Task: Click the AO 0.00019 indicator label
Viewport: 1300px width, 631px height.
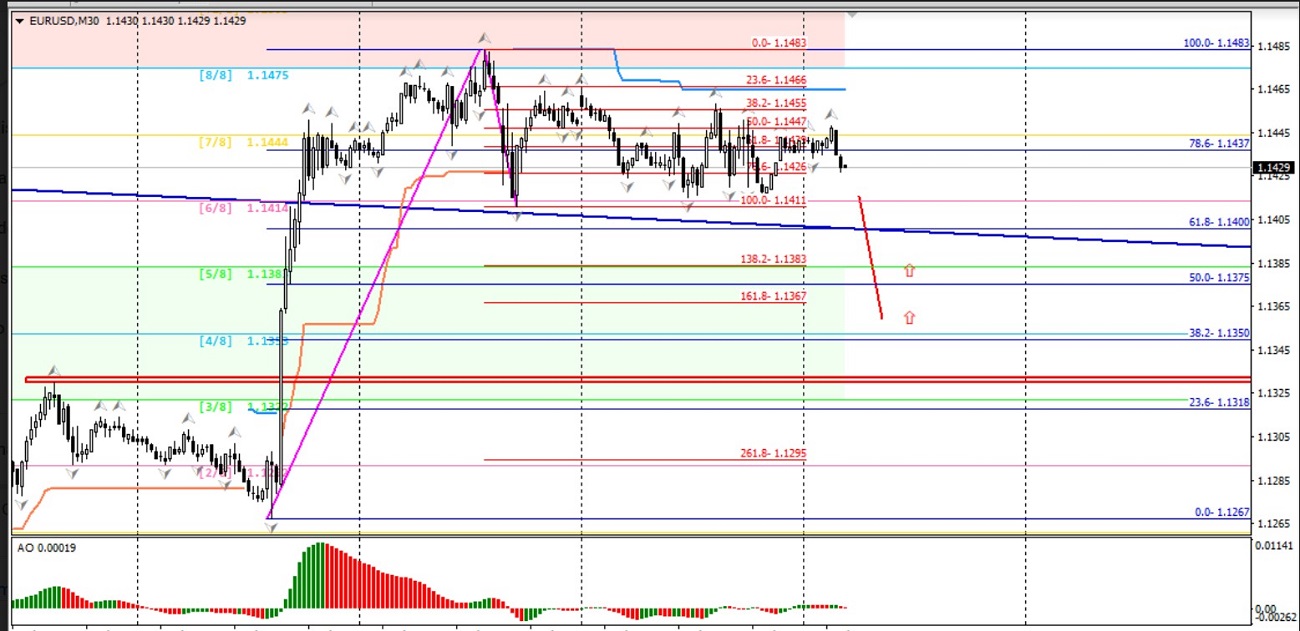Action: coord(47,546)
